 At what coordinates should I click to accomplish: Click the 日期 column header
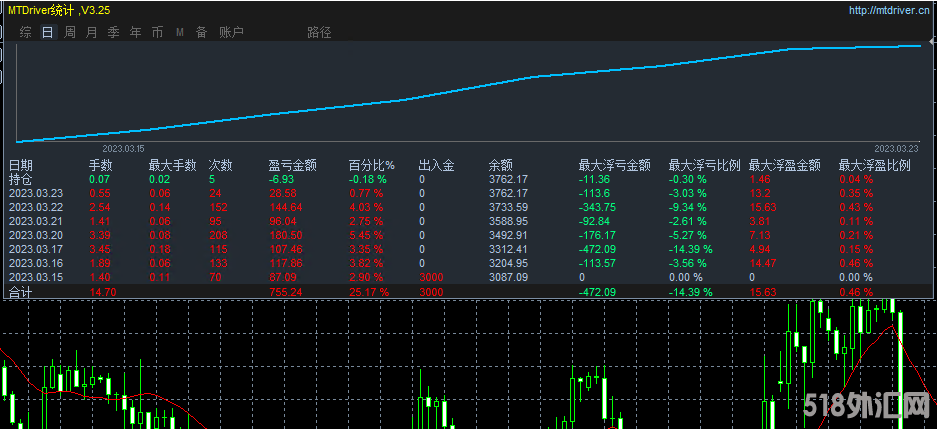(21, 165)
